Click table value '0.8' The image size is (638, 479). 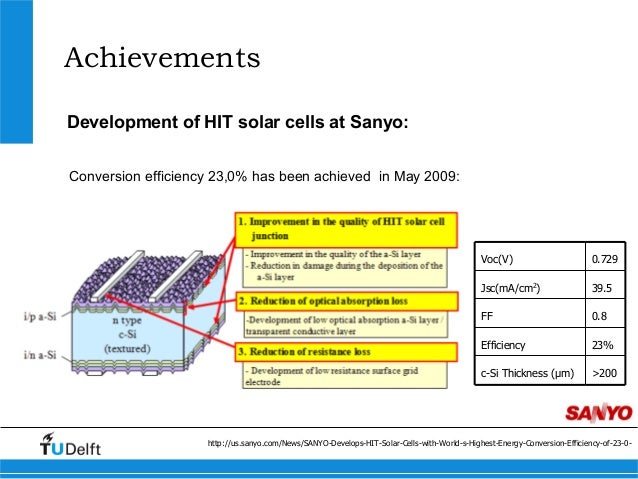[x=605, y=314]
